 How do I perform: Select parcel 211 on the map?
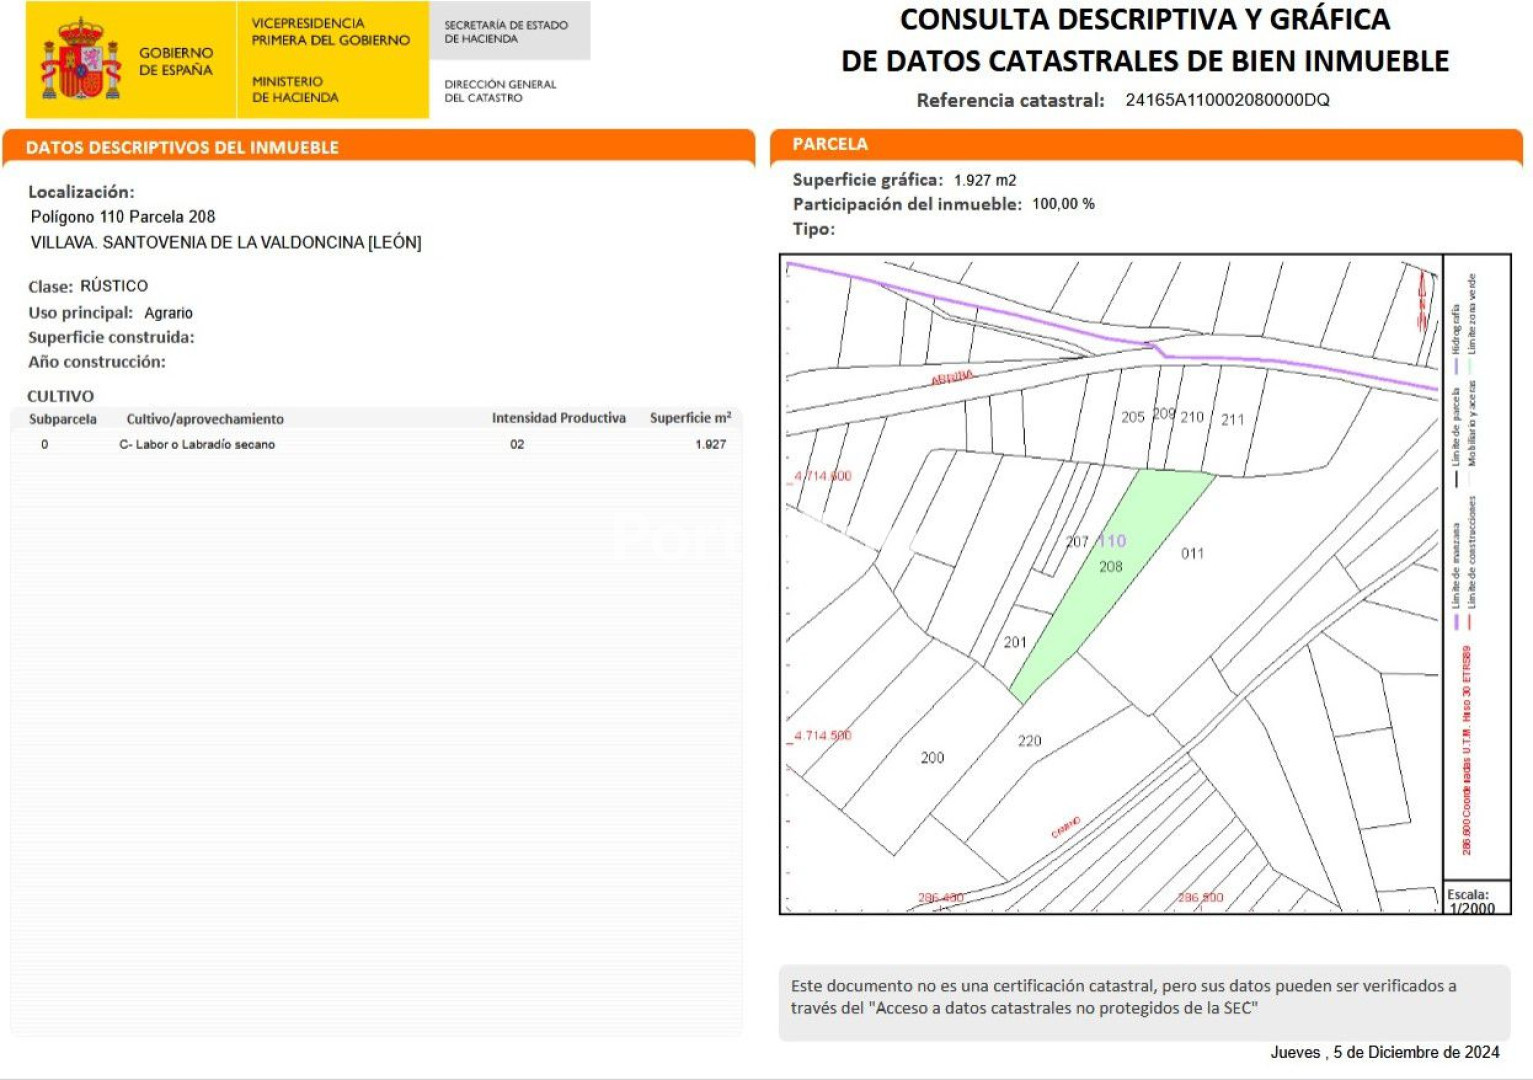click(x=1233, y=420)
